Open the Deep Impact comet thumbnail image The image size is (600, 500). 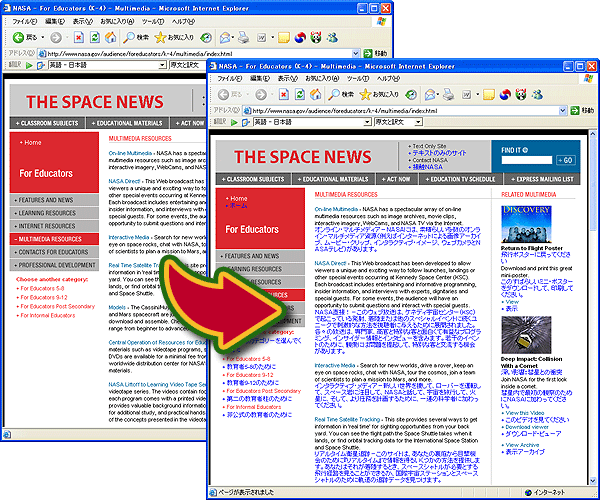click(526, 335)
